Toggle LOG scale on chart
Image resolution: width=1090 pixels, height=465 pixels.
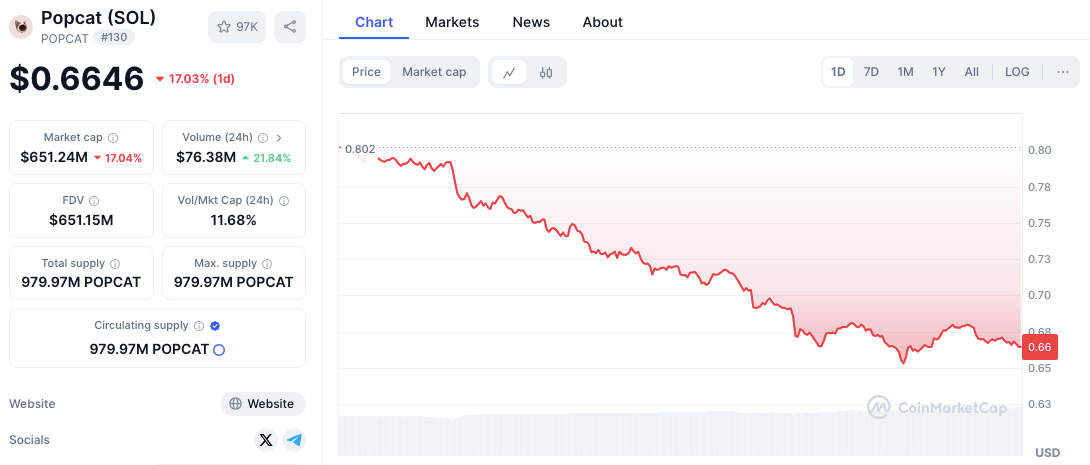pyautogui.click(x=1017, y=72)
